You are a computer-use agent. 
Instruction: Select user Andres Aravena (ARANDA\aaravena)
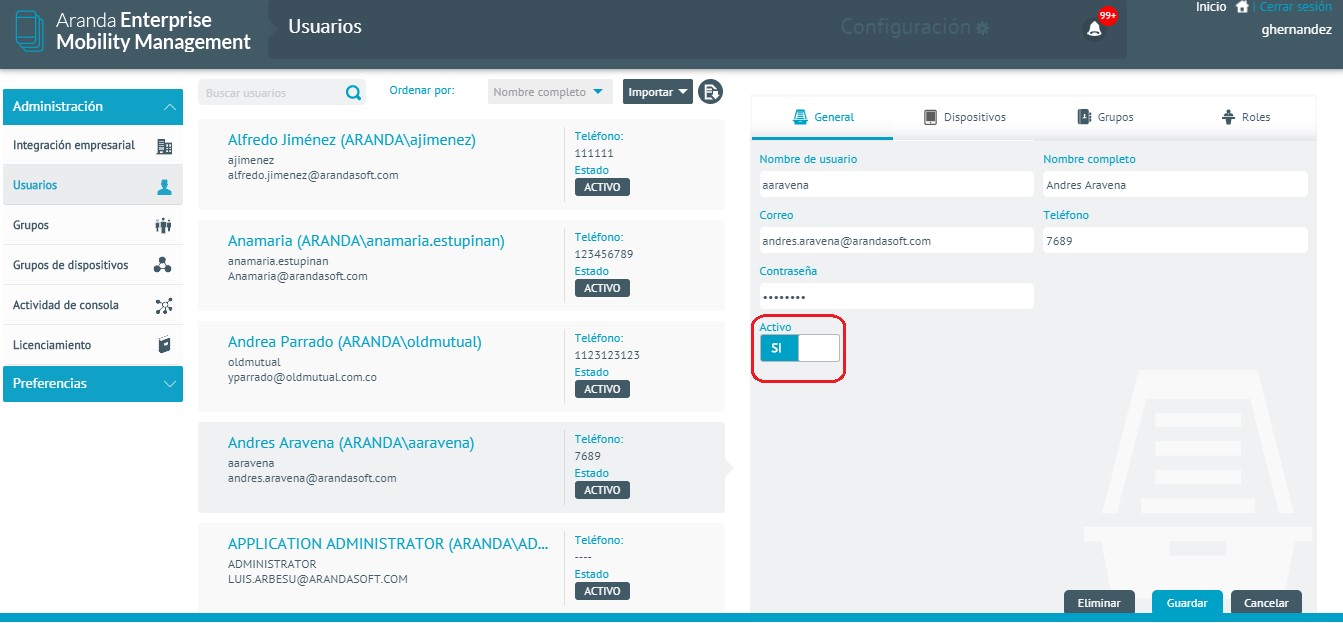pyautogui.click(x=461, y=467)
